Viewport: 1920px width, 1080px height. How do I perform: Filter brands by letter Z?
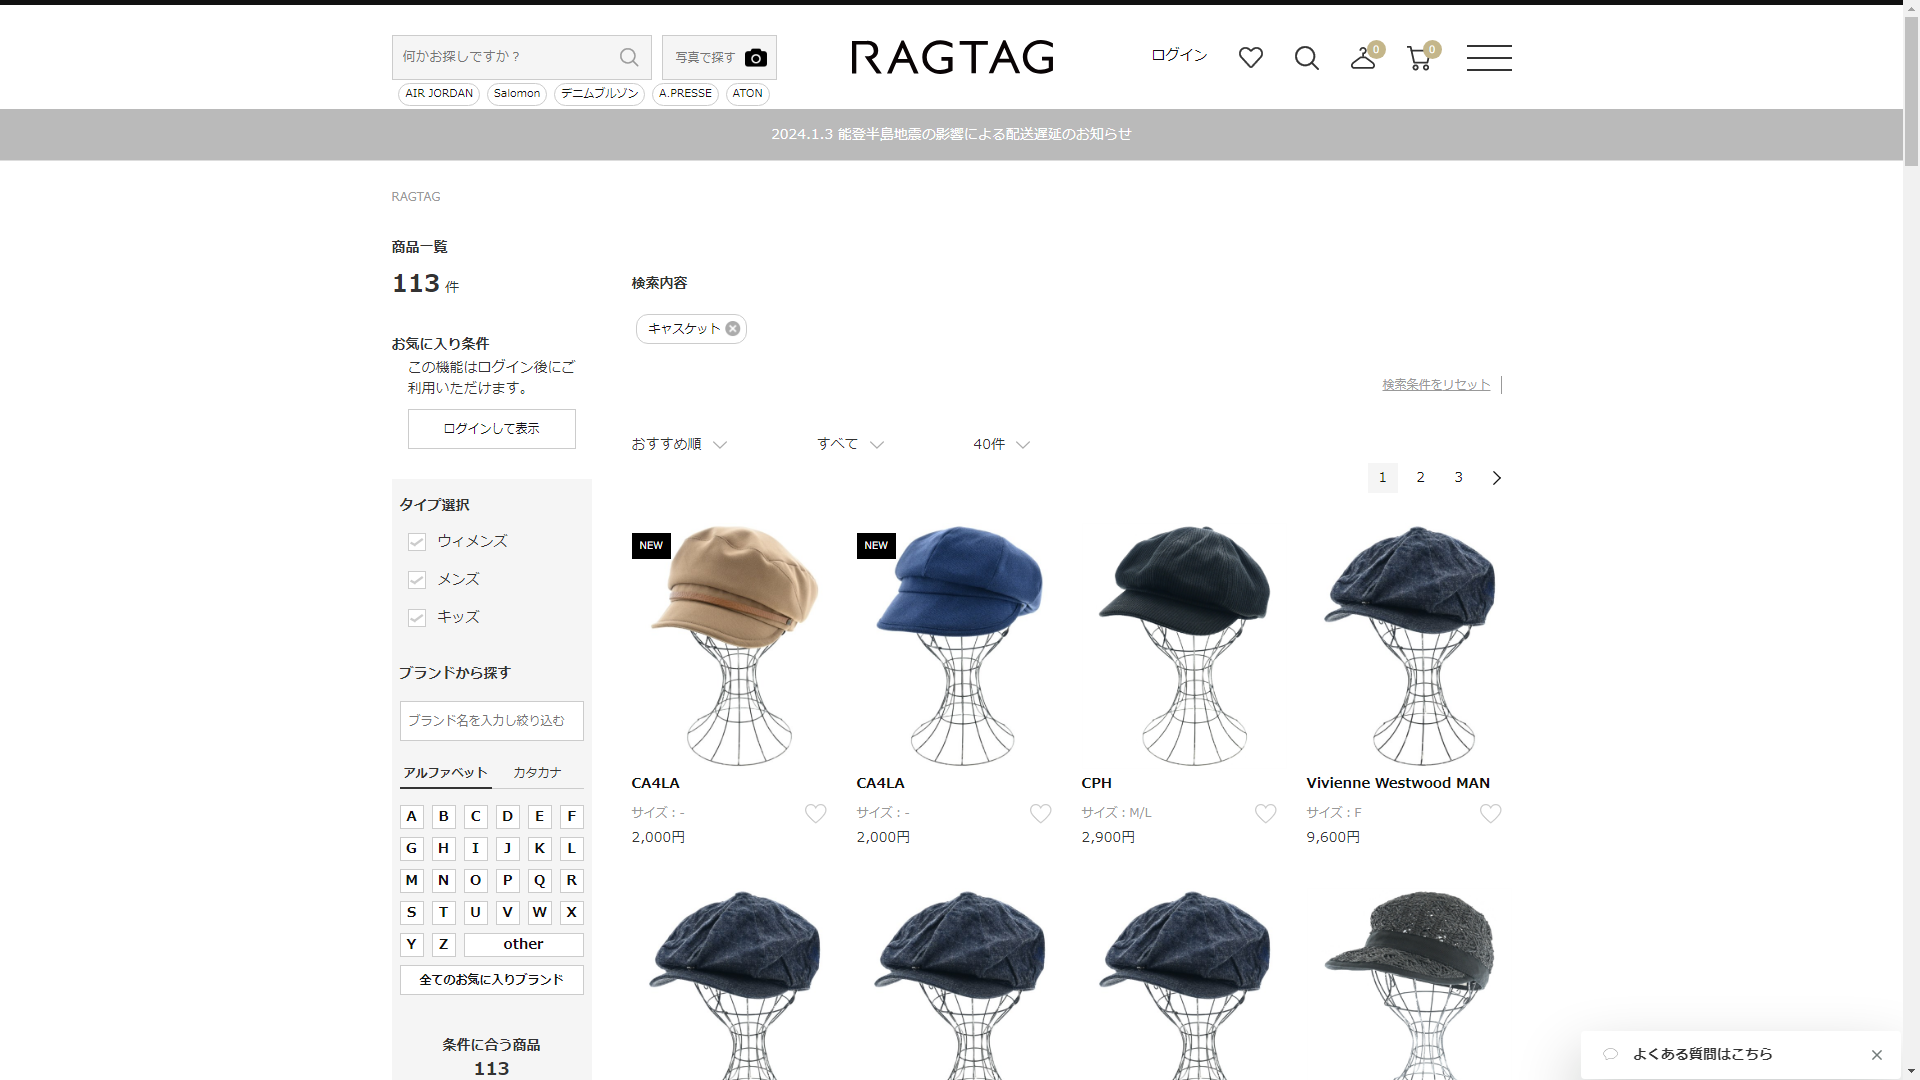443,944
